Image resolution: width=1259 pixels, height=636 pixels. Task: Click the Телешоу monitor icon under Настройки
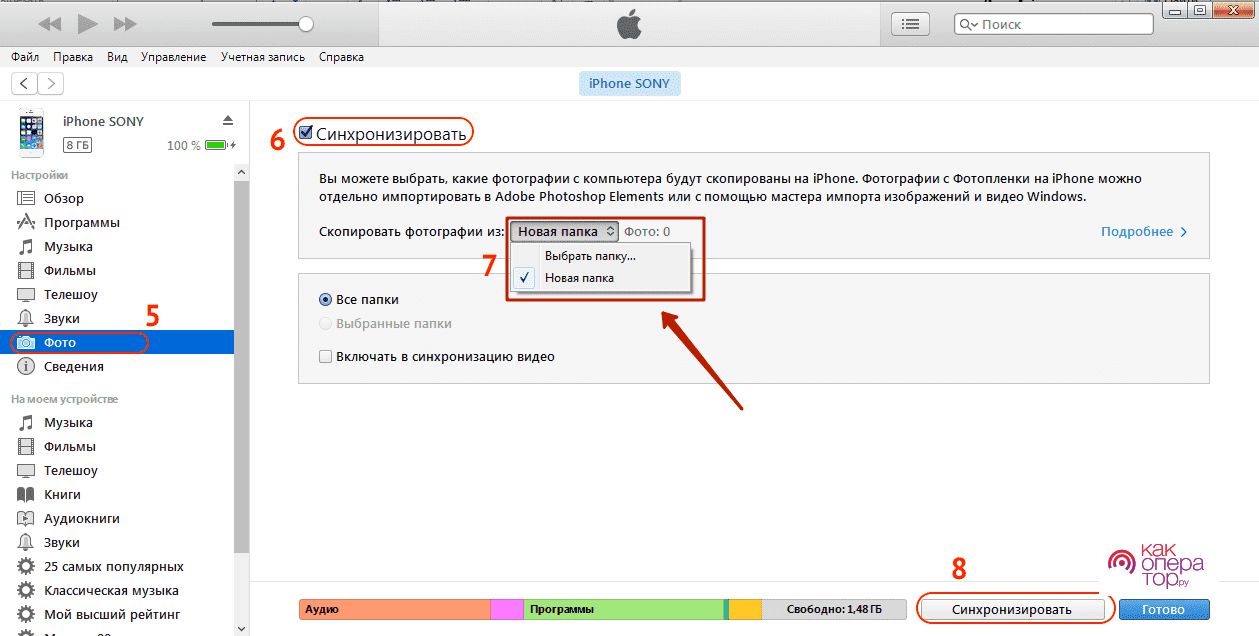pyautogui.click(x=27, y=294)
